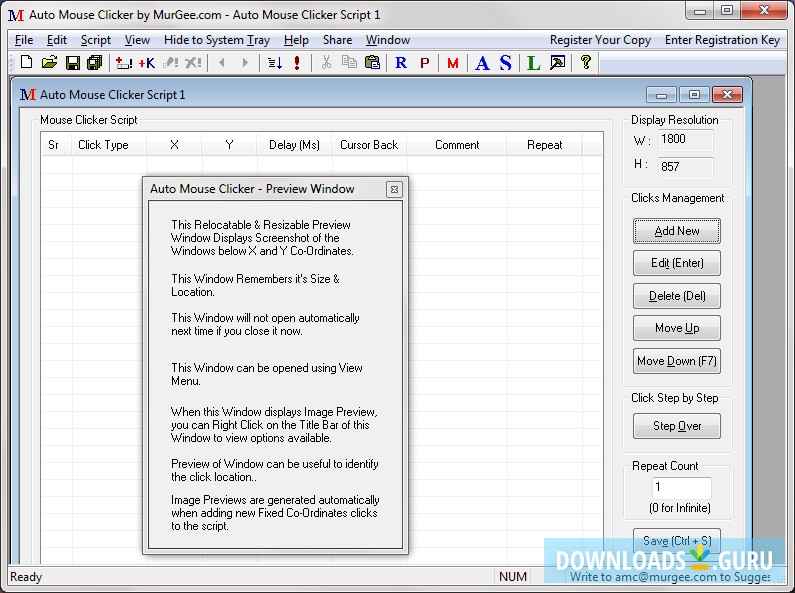Click the Sr column header
The height and width of the screenshot is (593, 795).
[56, 145]
